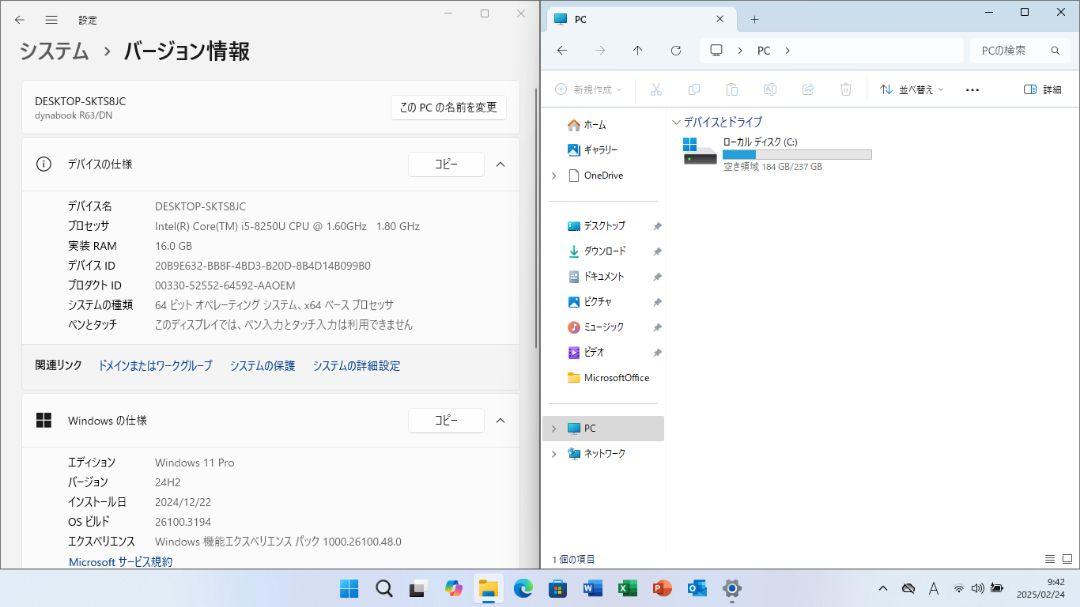Open the Explorer see more (…) menu
The height and width of the screenshot is (607, 1080).
point(972,90)
